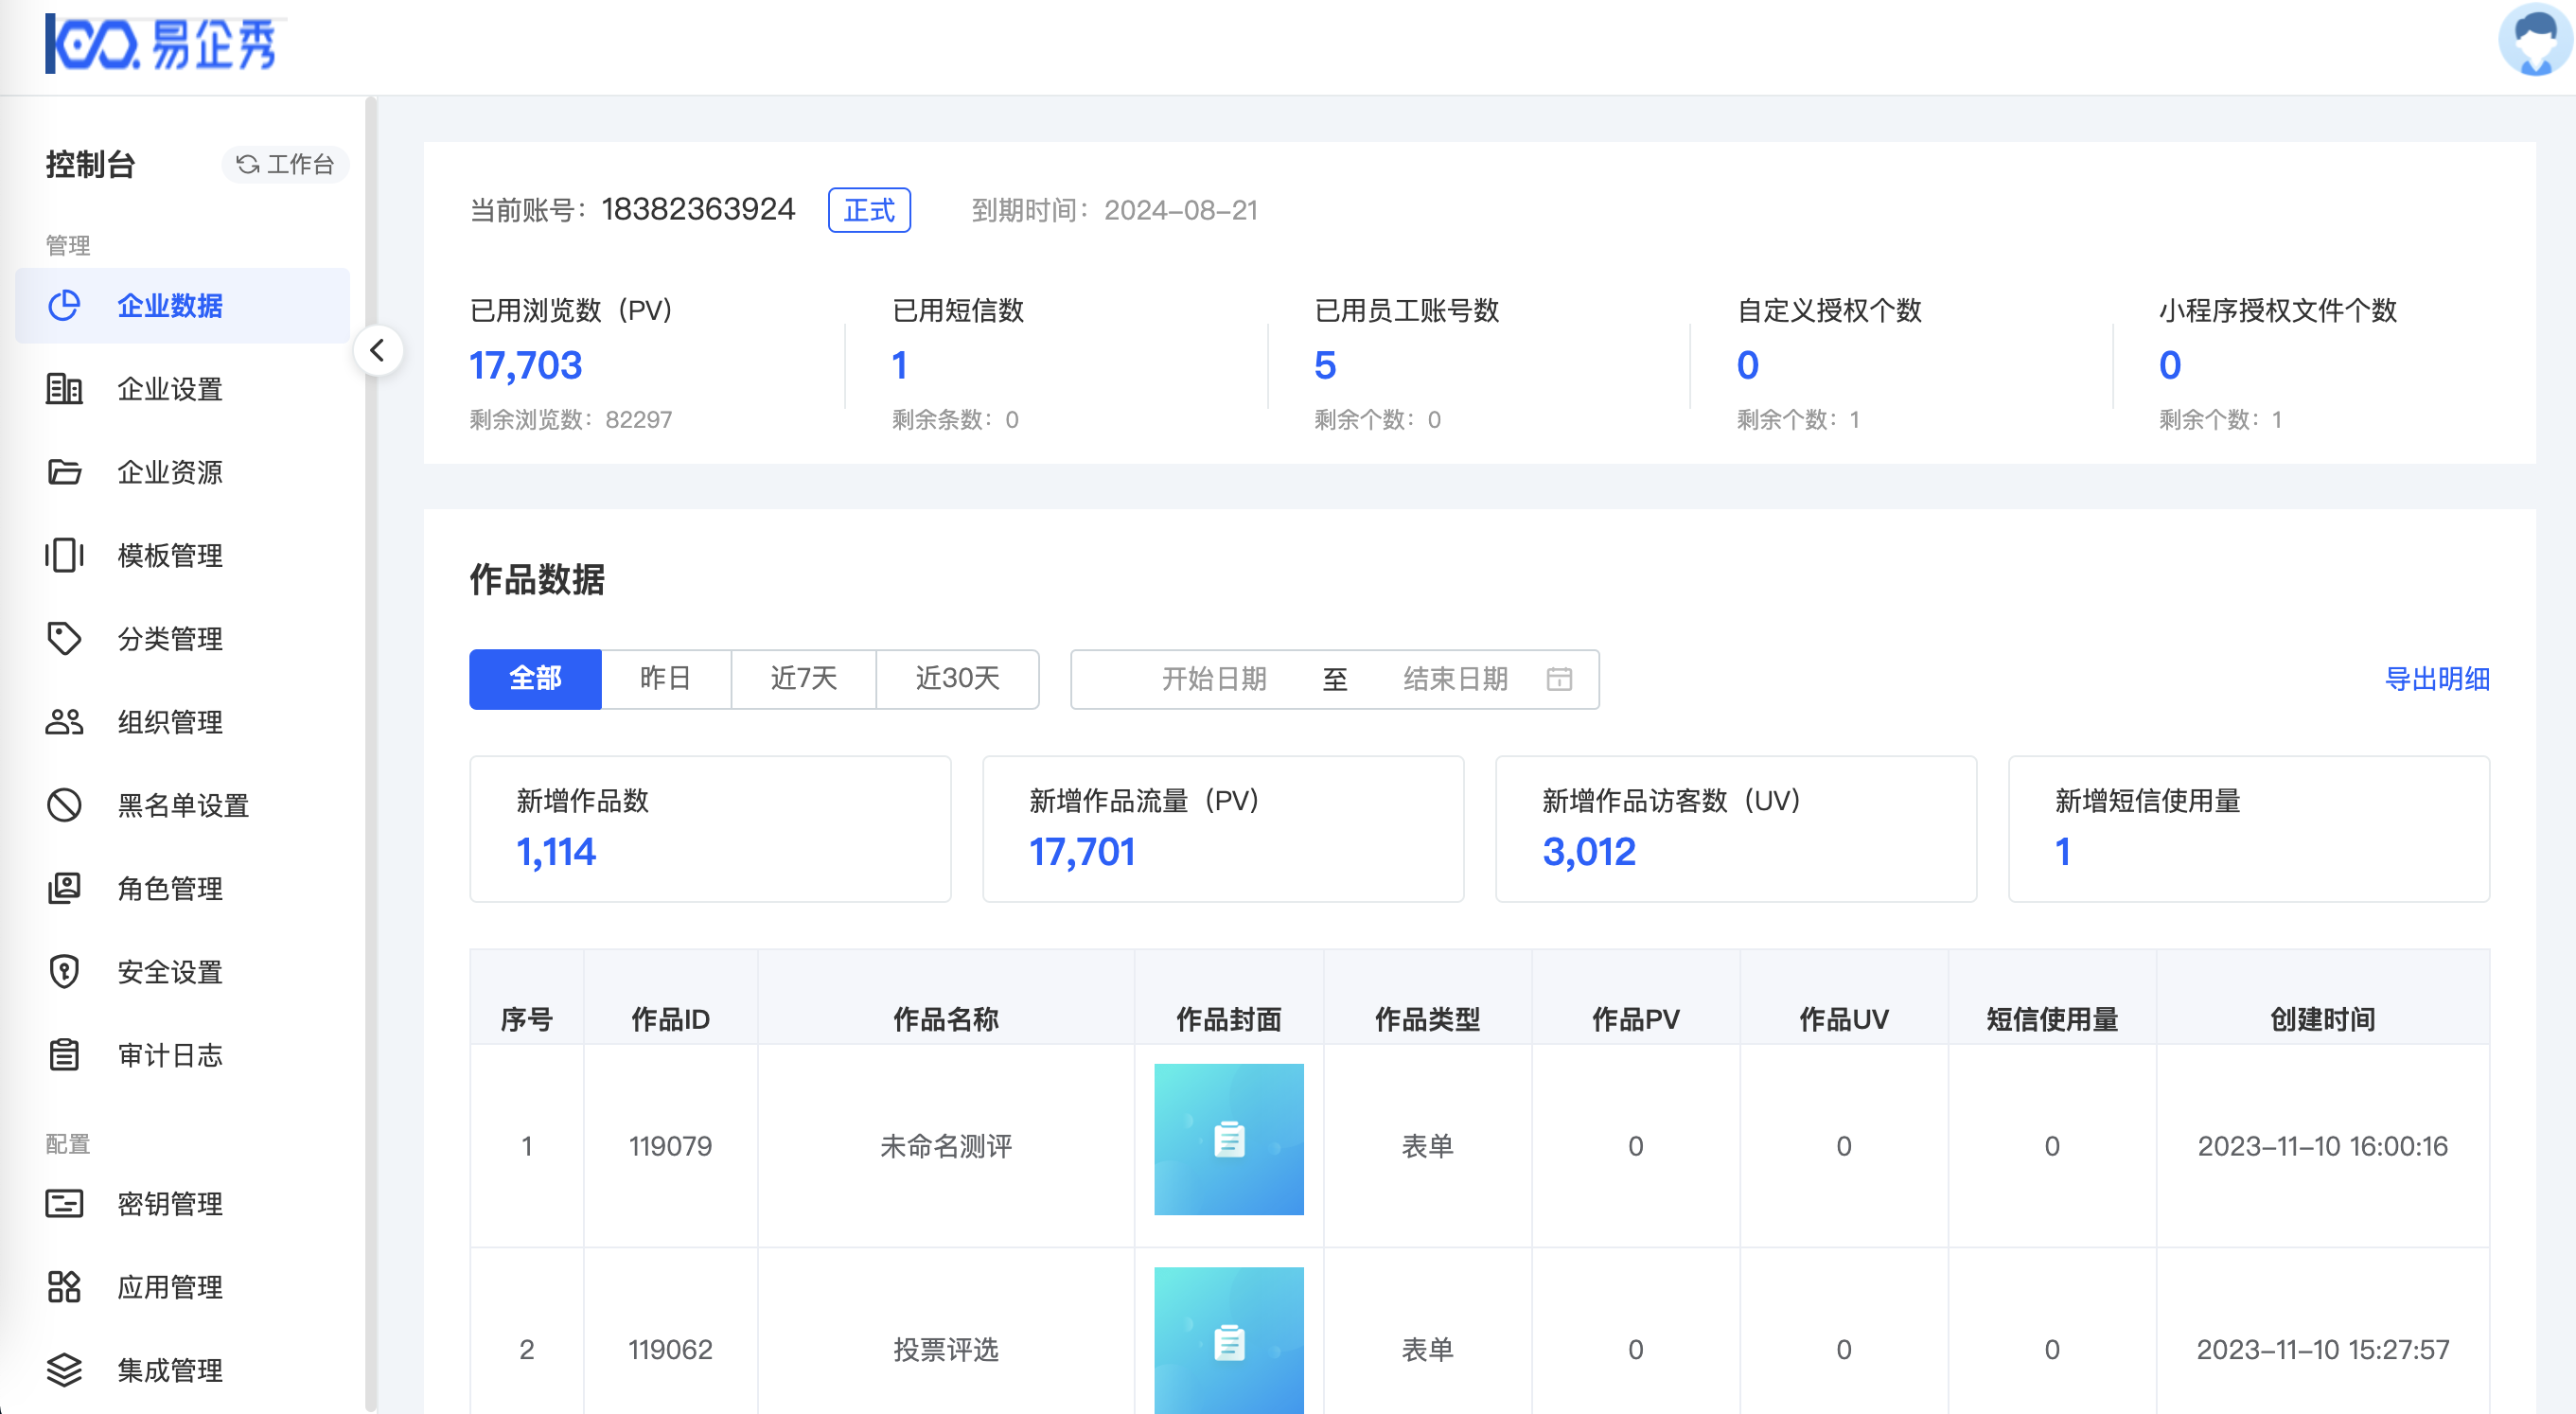Open the calendar date picker icon
This screenshot has height=1414, width=2576.
[1559, 679]
